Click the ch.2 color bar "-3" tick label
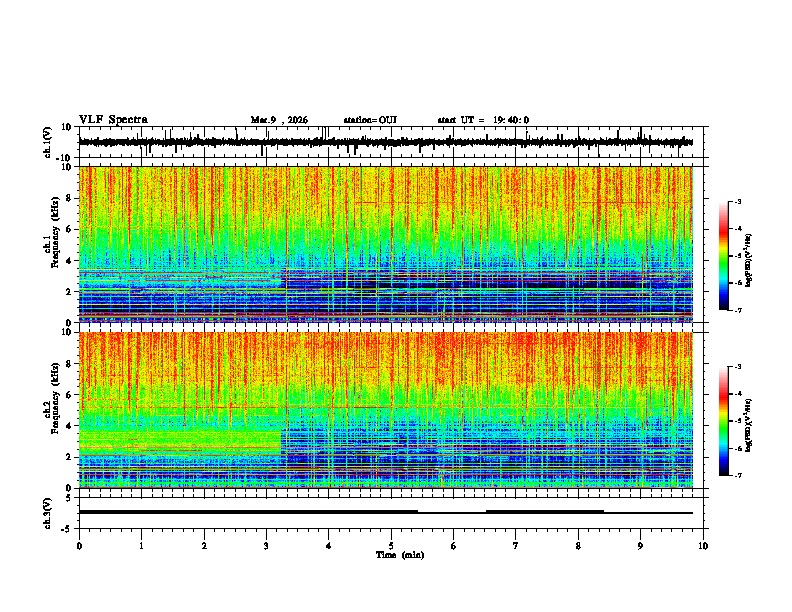The height and width of the screenshot is (612, 792). point(737,367)
